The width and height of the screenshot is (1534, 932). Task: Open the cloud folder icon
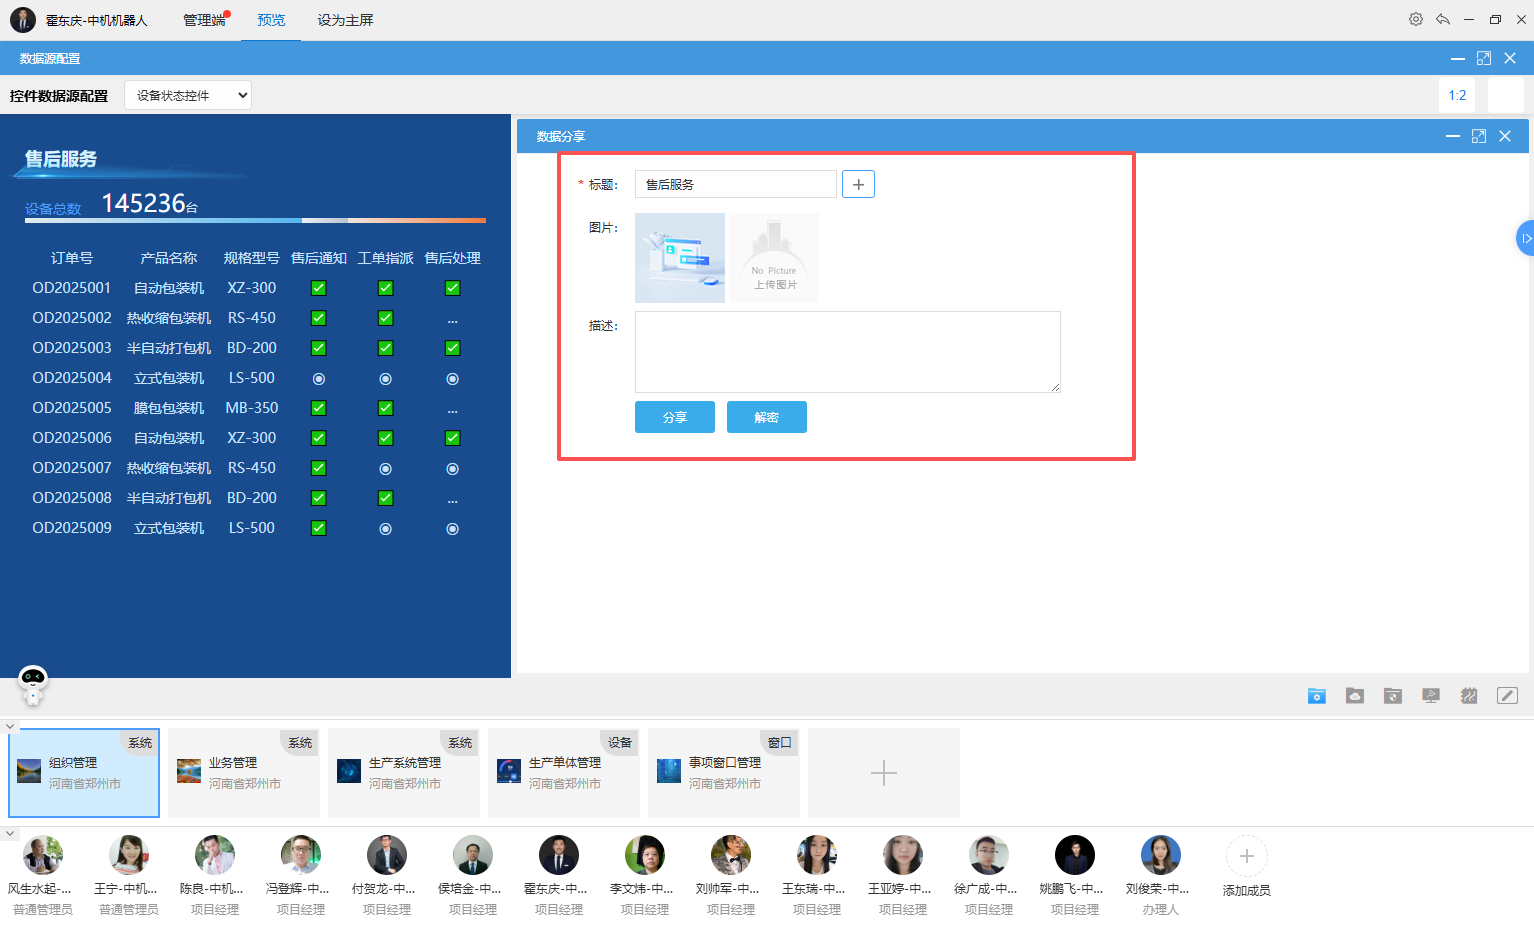coord(1354,696)
